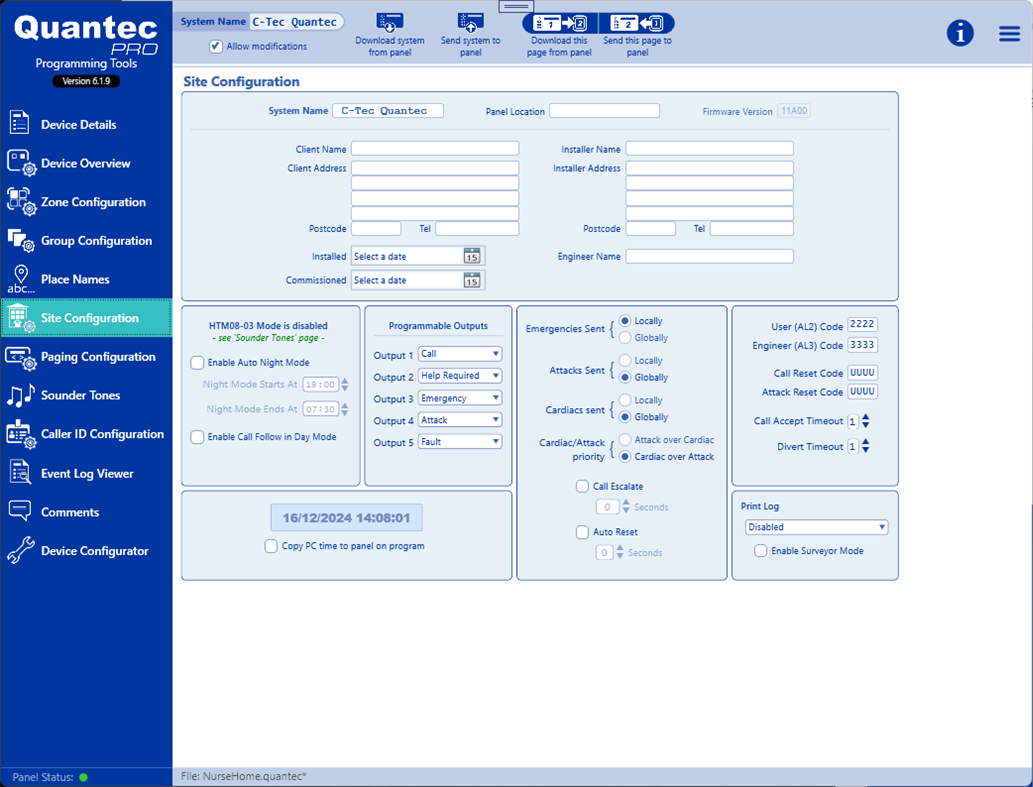Click the site System Name field
1033x787 pixels.
click(x=387, y=111)
